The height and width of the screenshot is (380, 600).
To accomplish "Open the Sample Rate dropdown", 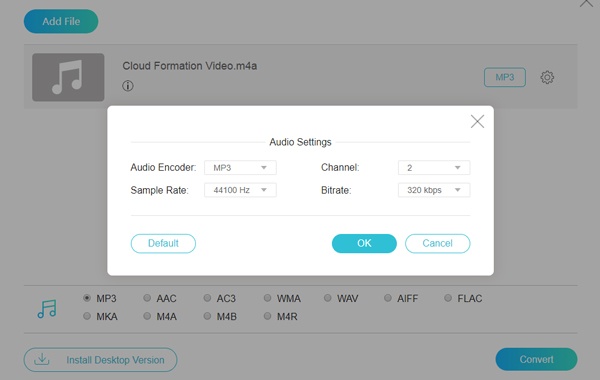I will [x=240, y=190].
